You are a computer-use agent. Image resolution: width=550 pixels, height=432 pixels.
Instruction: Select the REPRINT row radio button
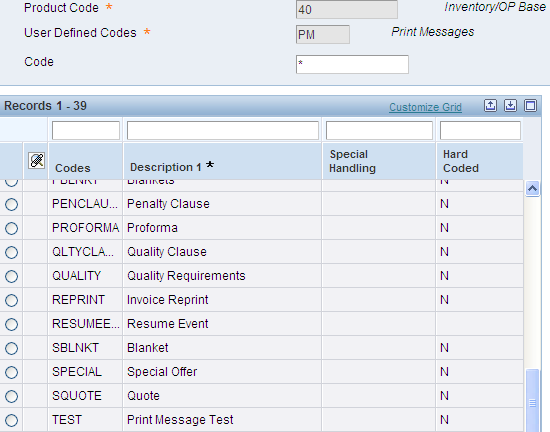pyautogui.click(x=12, y=300)
